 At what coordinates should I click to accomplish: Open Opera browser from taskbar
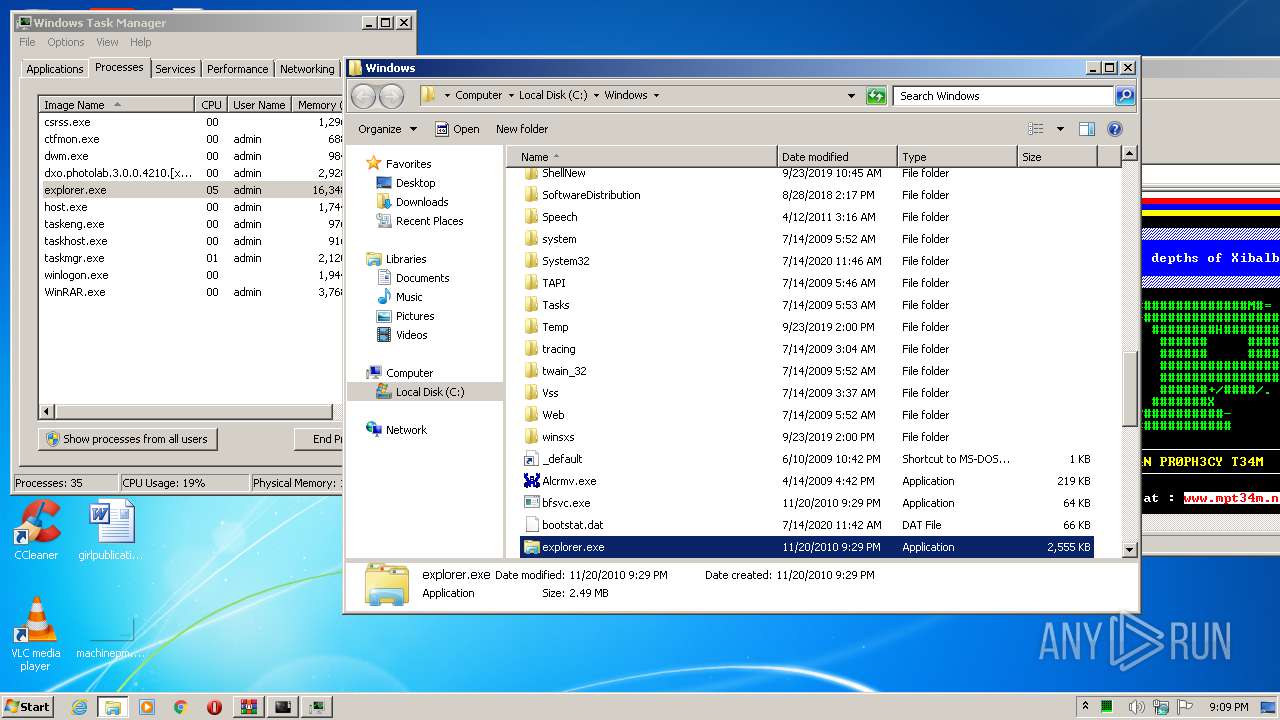tap(214, 707)
